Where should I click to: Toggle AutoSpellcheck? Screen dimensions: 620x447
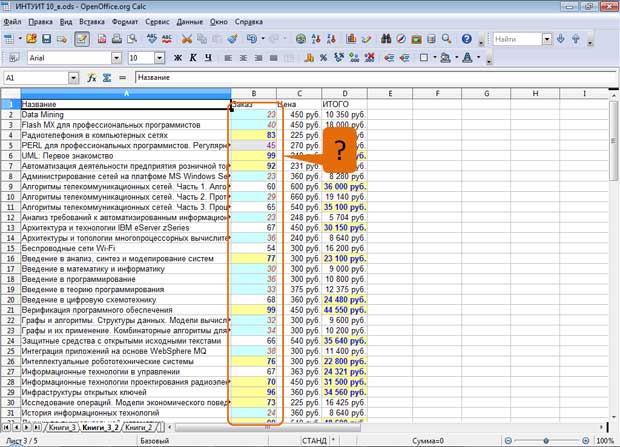coord(167,39)
